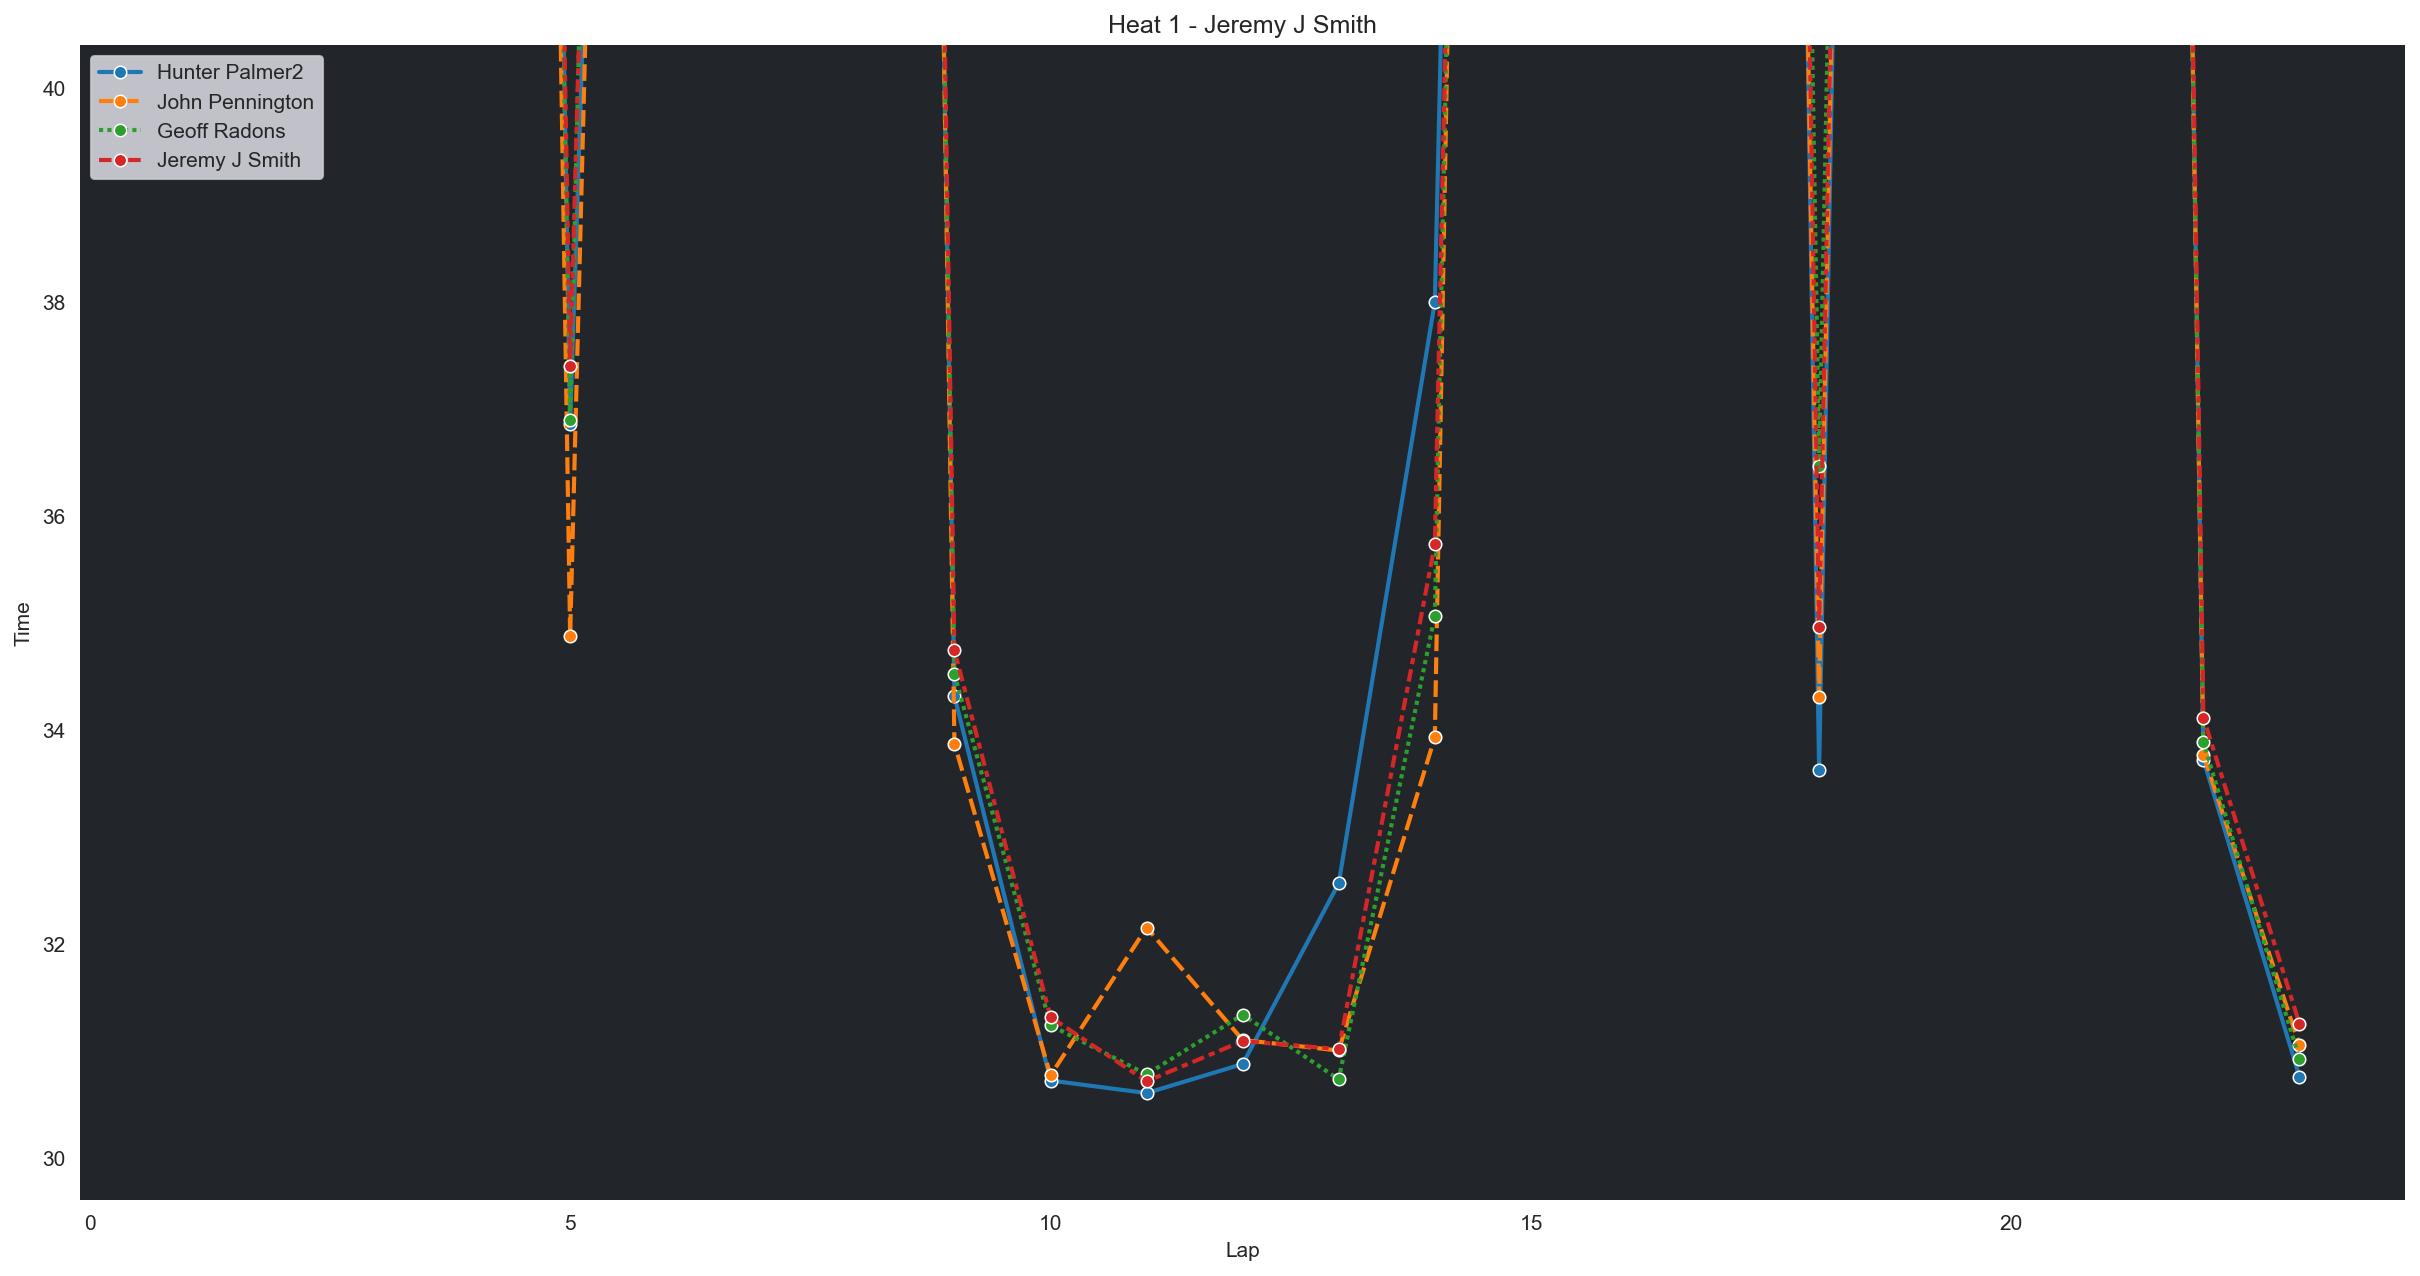Click the lowest orange point at lap 5
This screenshot has height=1276, width=2420.
(570, 636)
